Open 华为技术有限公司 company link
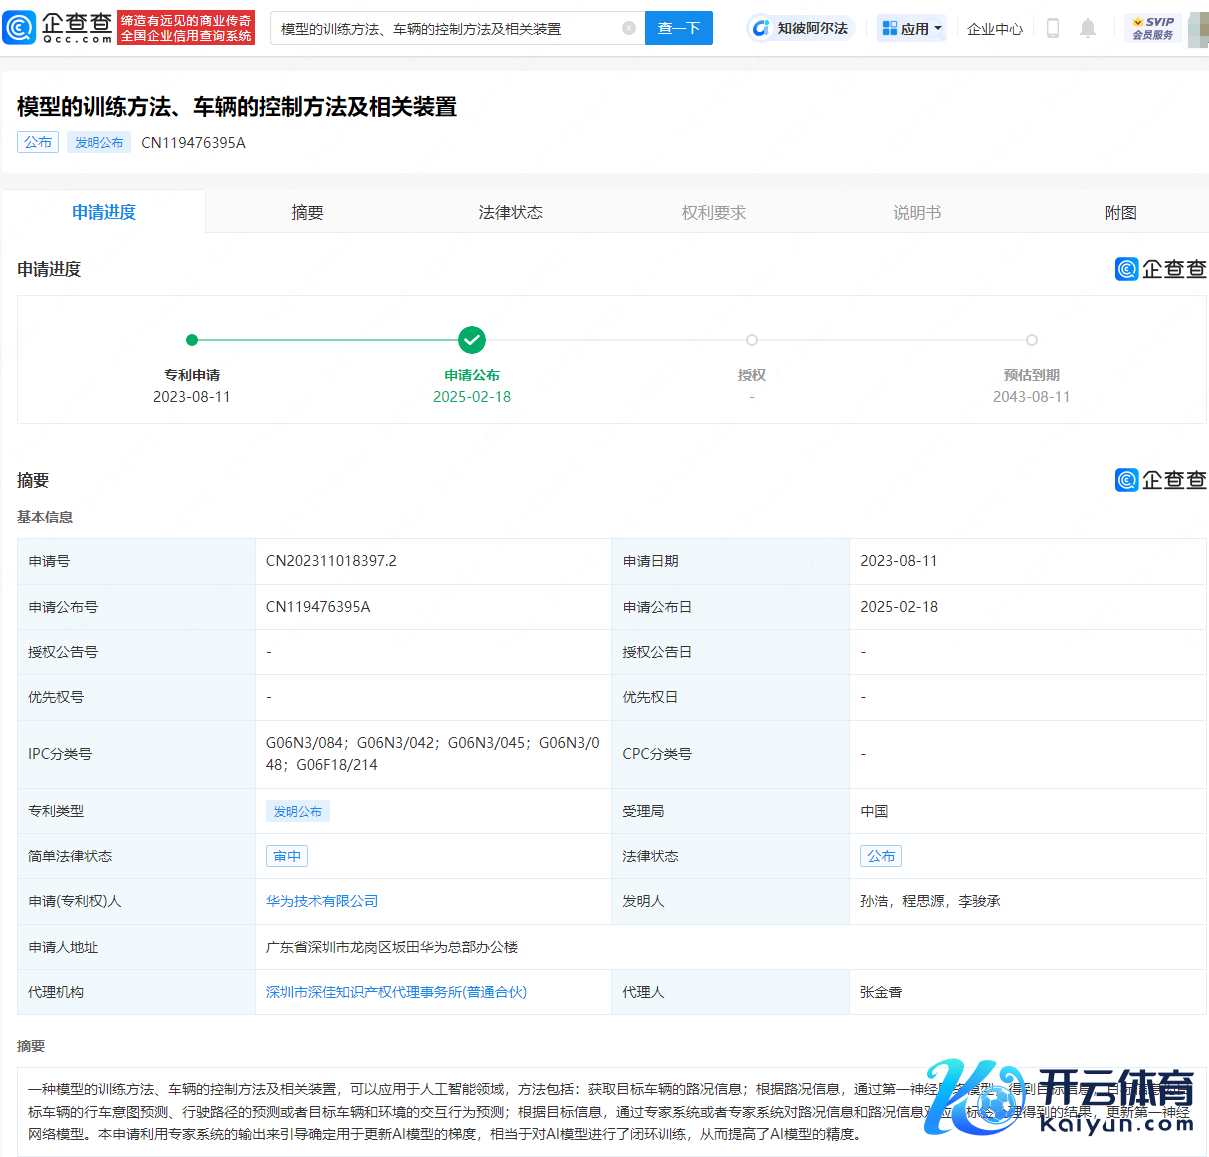The width and height of the screenshot is (1209, 1157). (322, 901)
